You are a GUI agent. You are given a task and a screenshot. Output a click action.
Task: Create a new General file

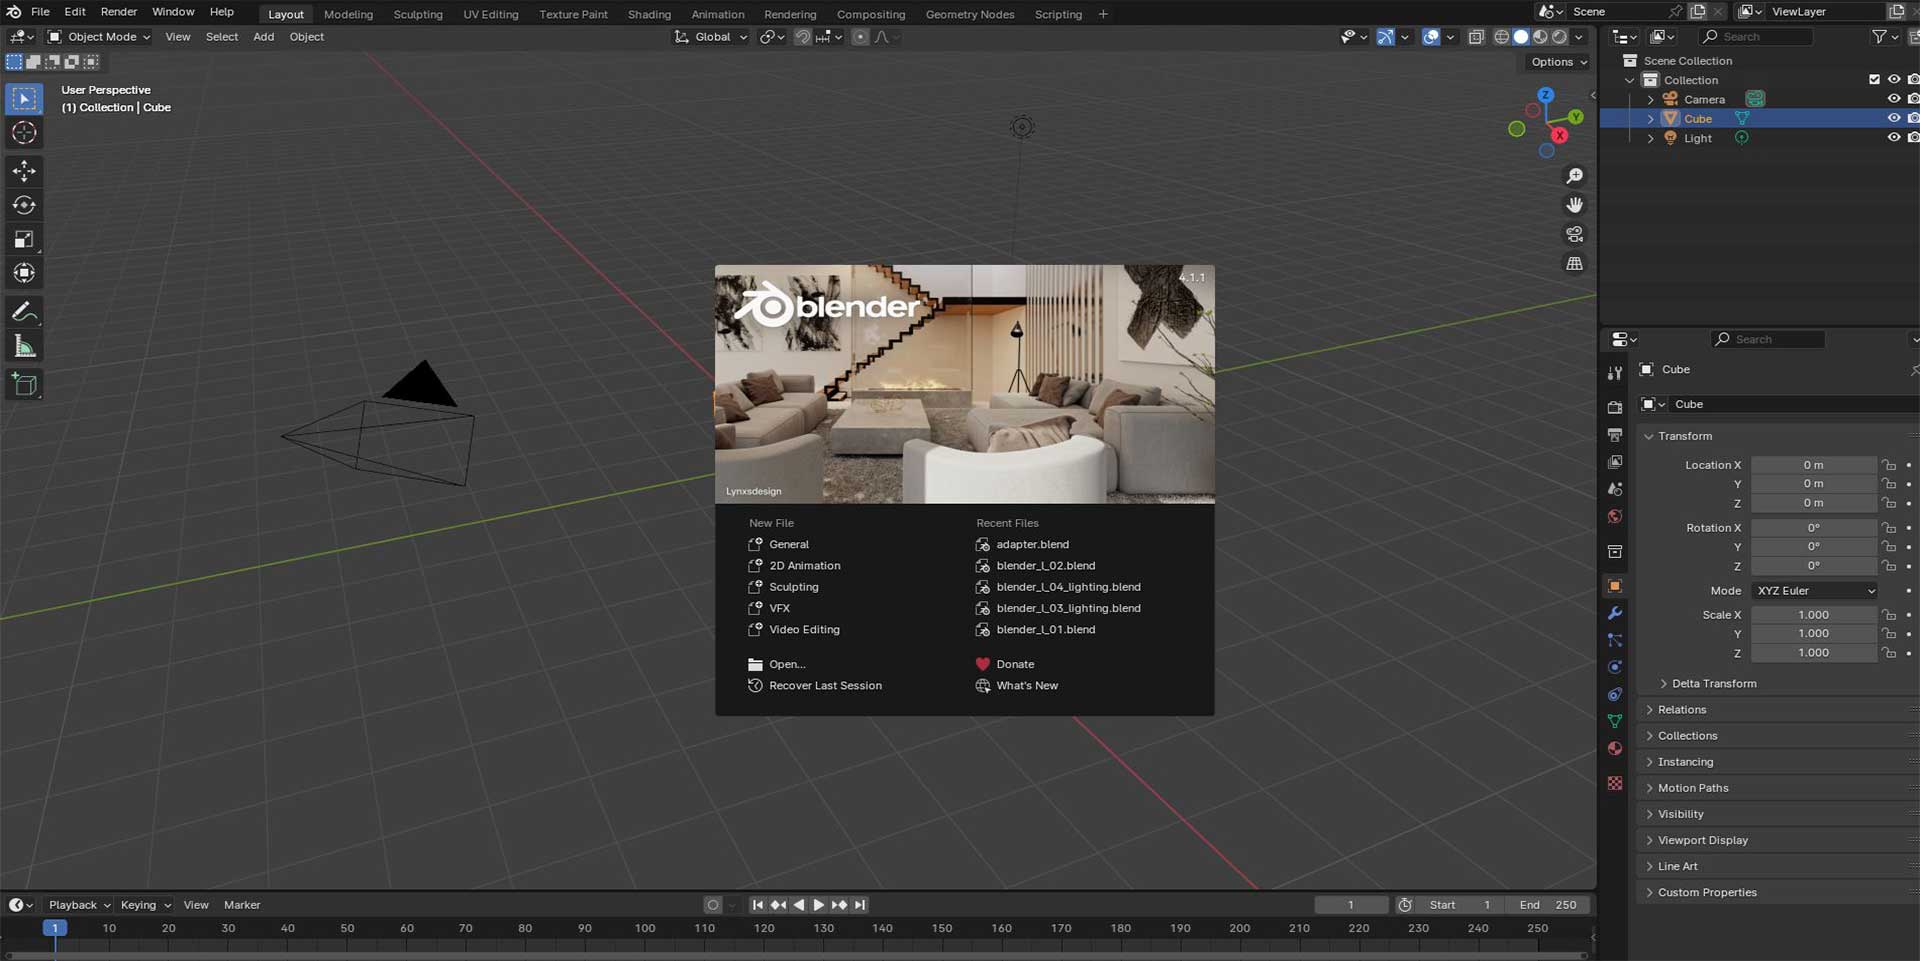[789, 544]
